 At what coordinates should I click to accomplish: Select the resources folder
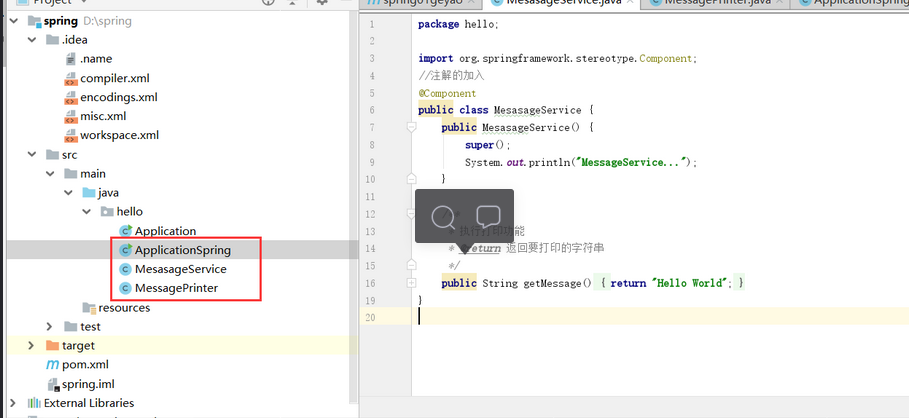point(124,308)
